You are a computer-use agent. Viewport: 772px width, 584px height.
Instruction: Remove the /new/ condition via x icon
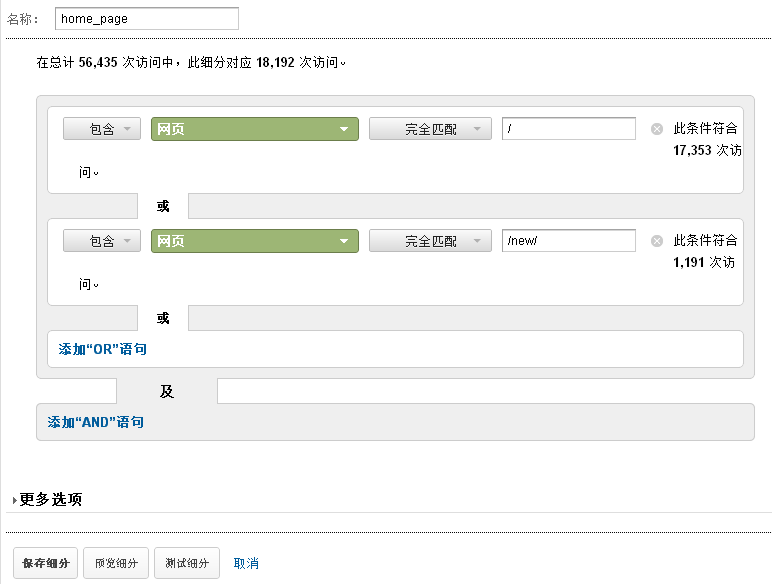(657, 241)
